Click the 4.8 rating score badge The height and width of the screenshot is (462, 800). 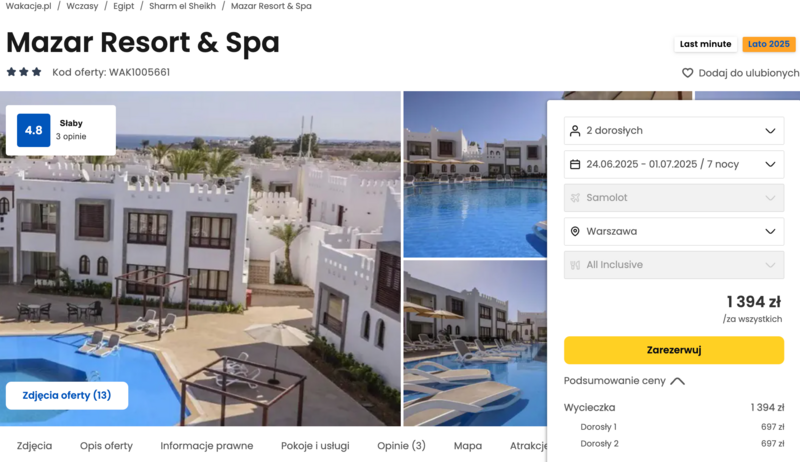click(x=34, y=130)
